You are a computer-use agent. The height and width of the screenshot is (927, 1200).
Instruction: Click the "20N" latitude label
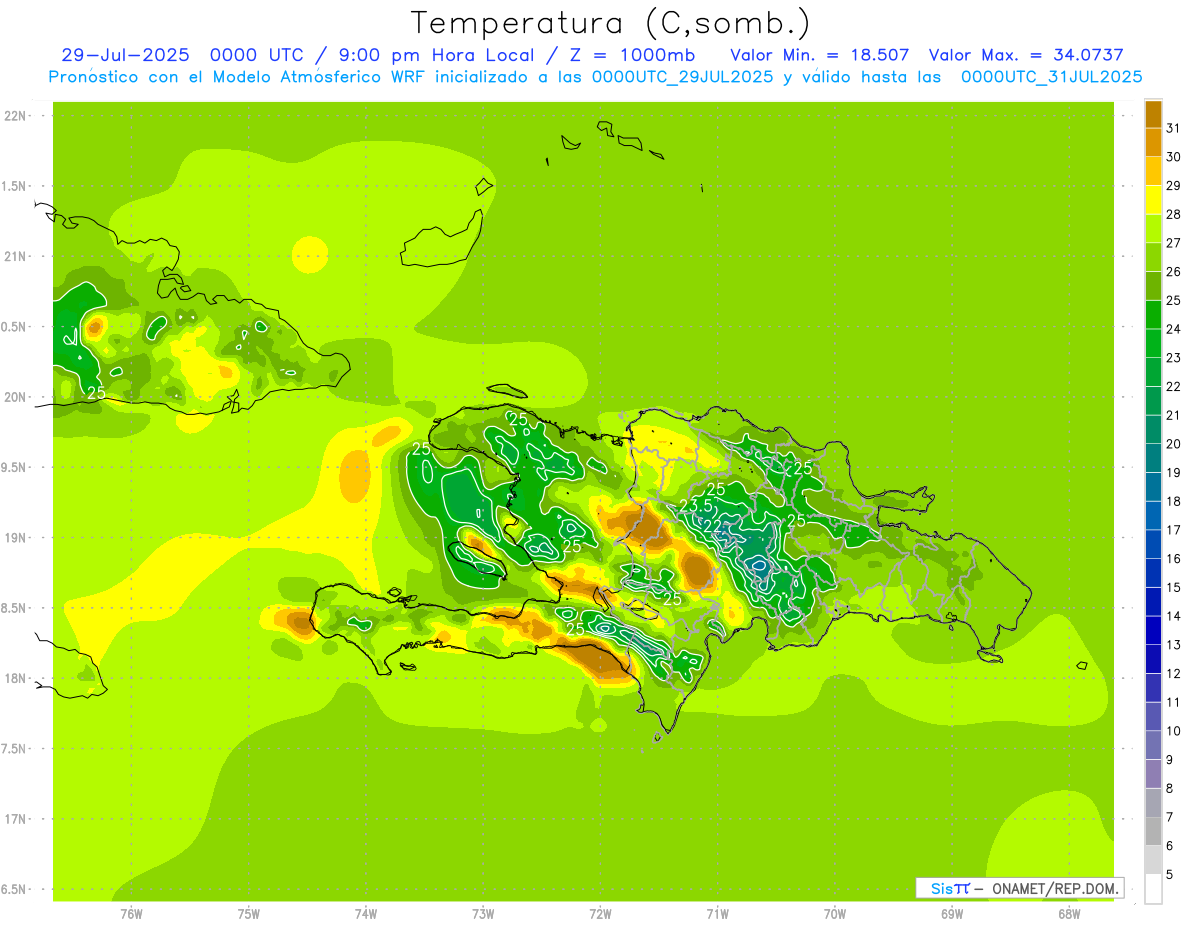(16, 397)
